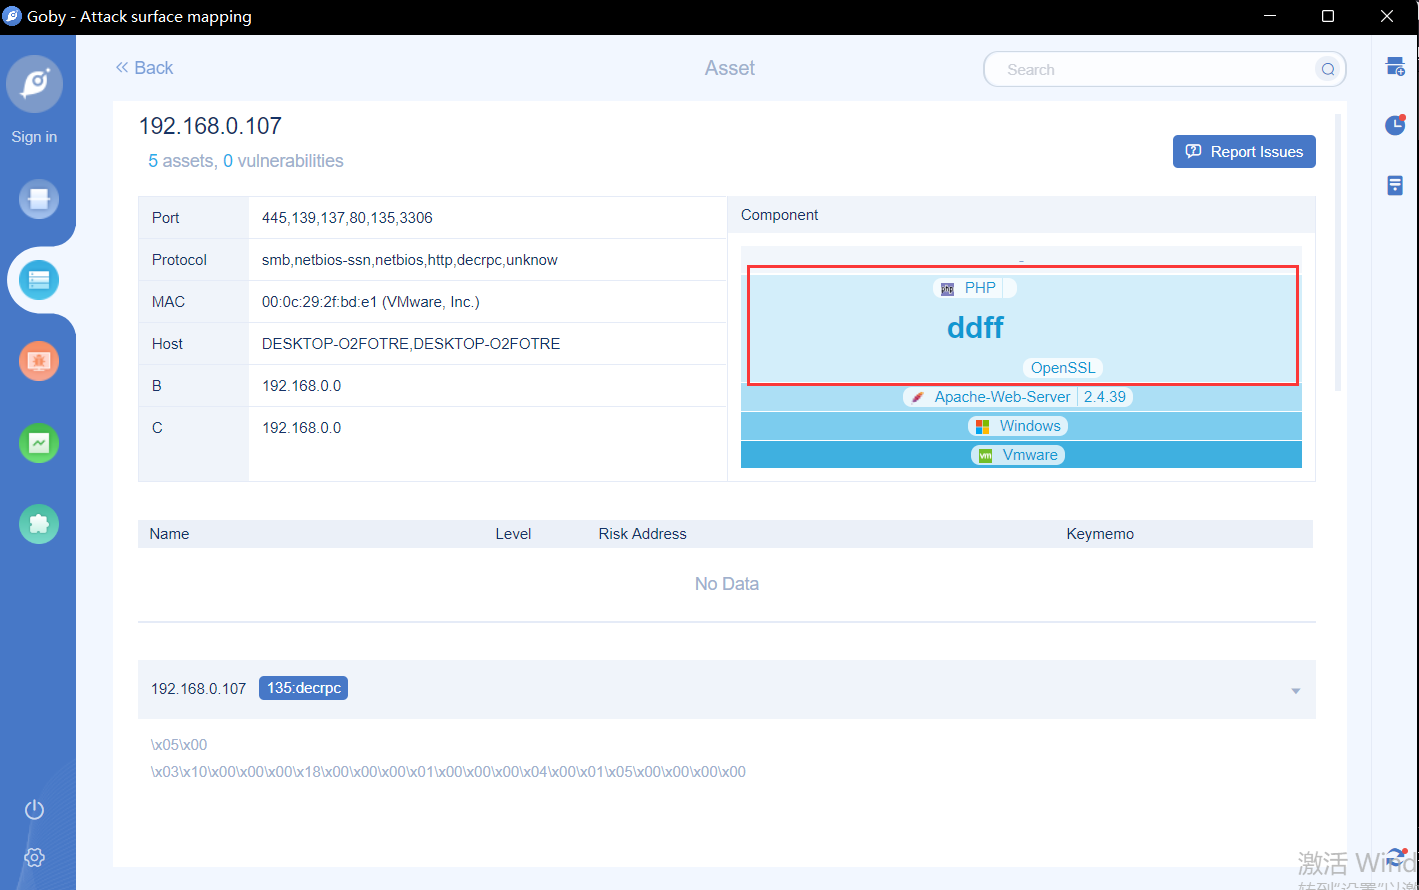The image size is (1419, 890).
Task: Open the Vulnerability sidebar icon
Action: pyautogui.click(x=39, y=361)
